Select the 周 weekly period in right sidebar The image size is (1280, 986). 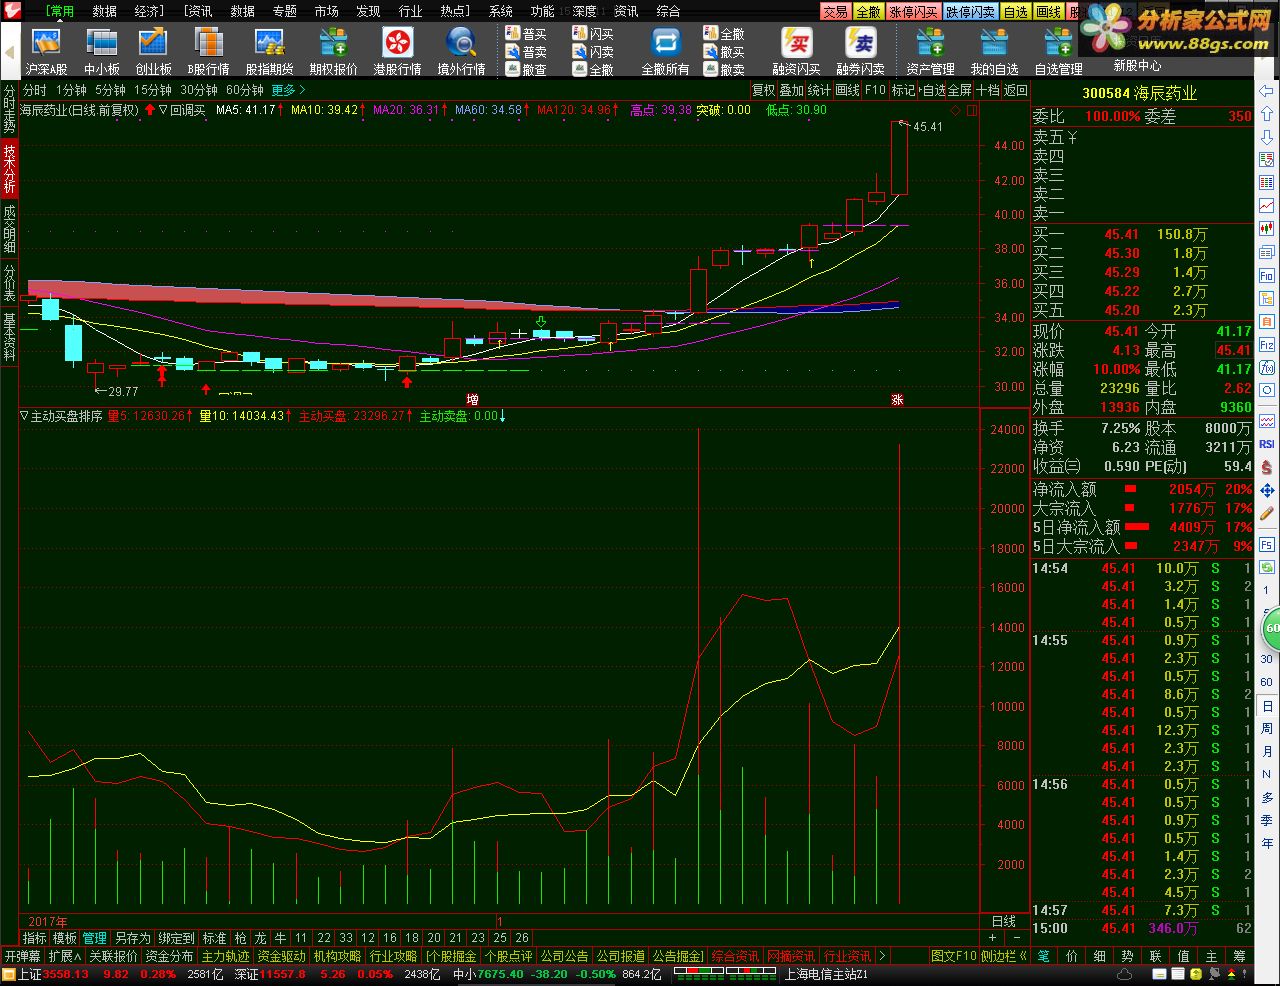(1267, 729)
